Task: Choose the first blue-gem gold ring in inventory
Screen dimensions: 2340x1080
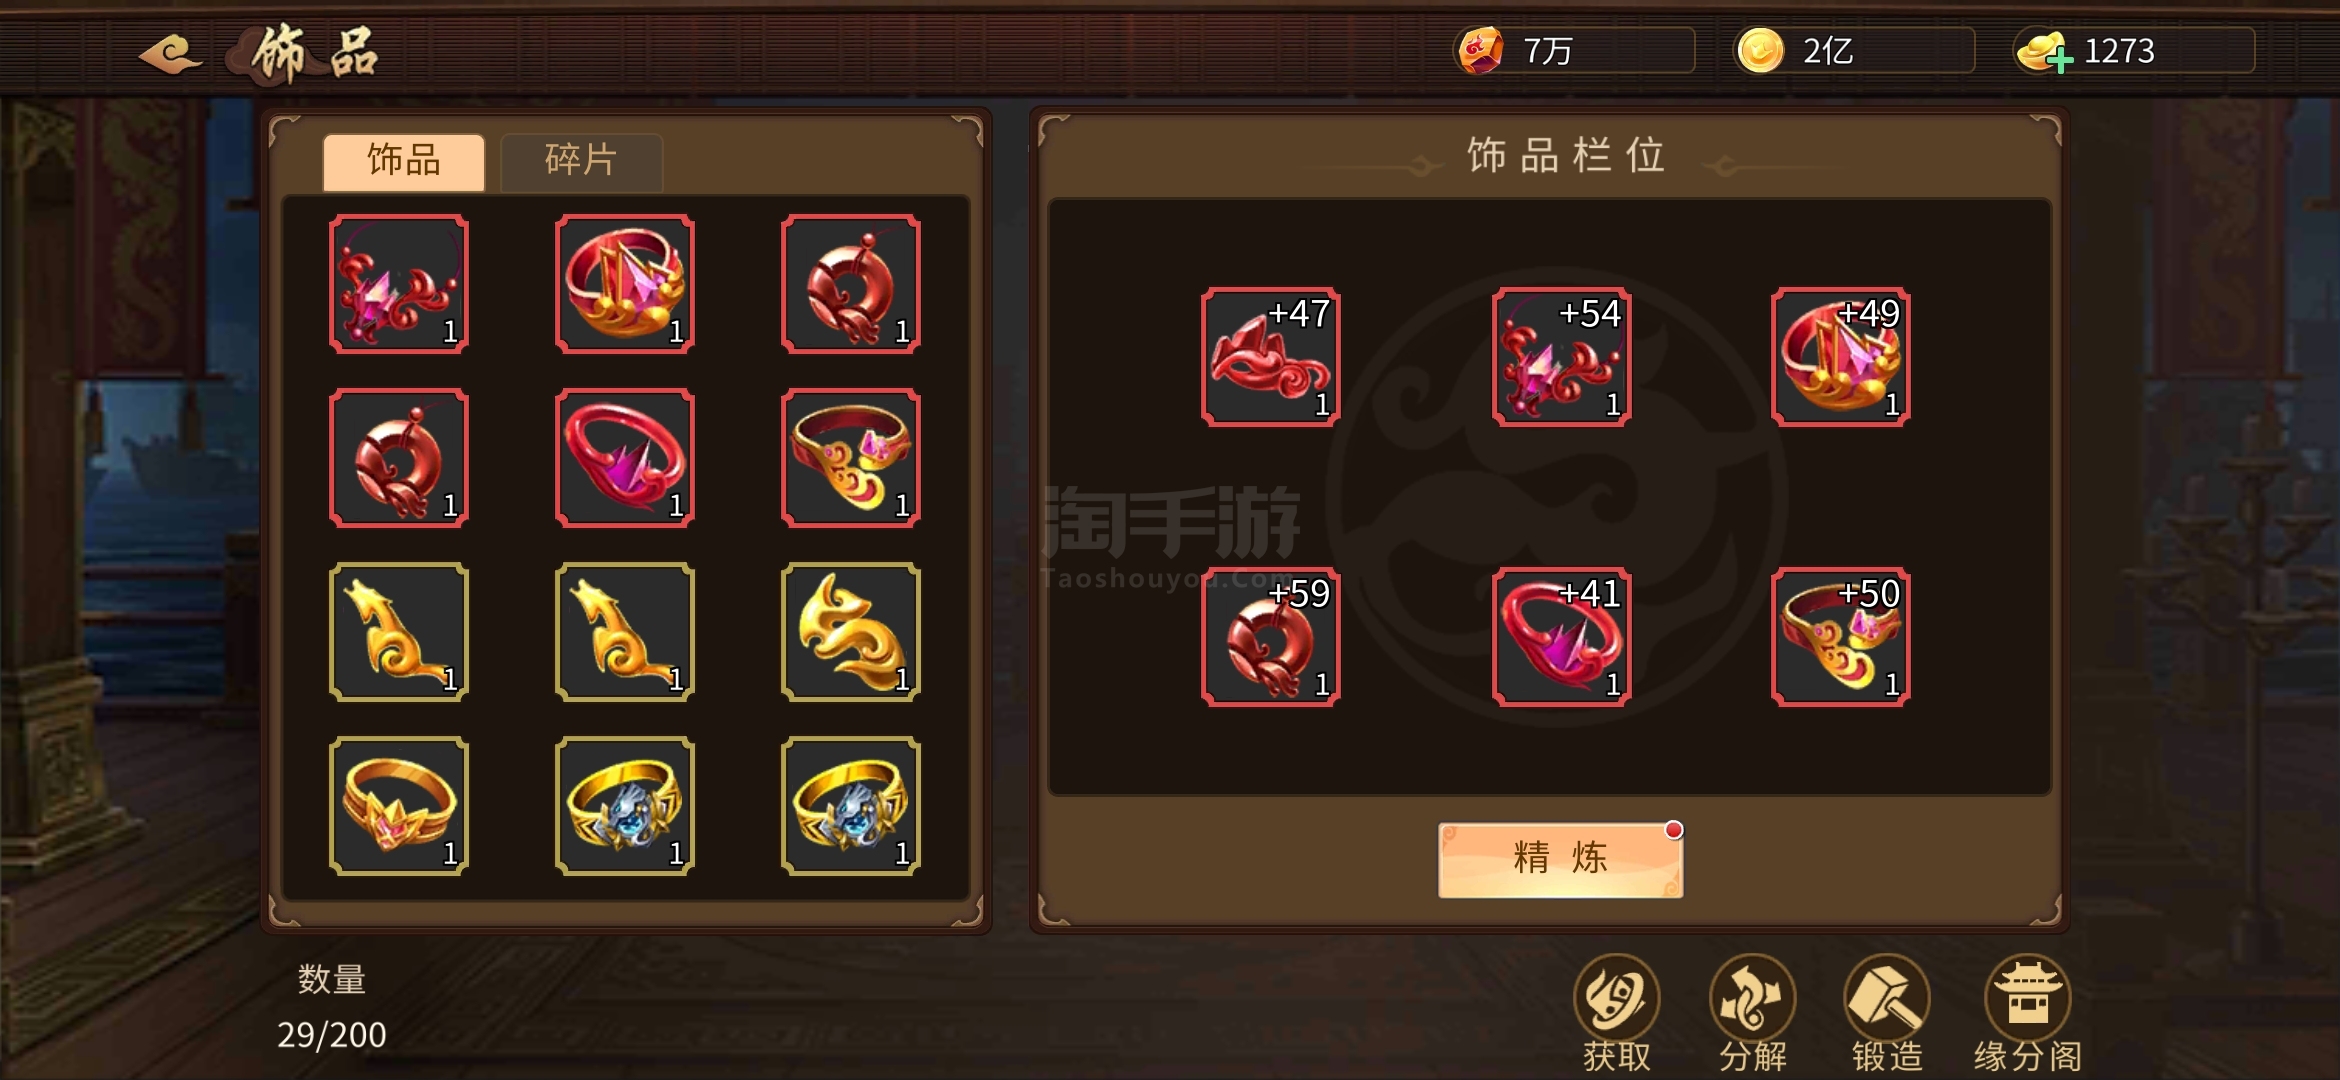Action: pyautogui.click(x=625, y=806)
